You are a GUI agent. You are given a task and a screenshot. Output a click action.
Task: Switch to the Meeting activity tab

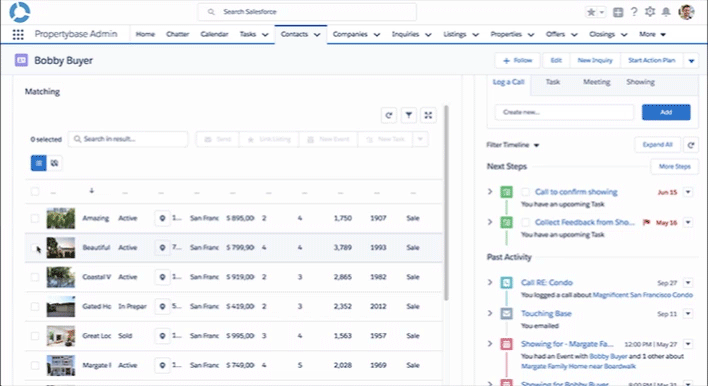tap(596, 82)
